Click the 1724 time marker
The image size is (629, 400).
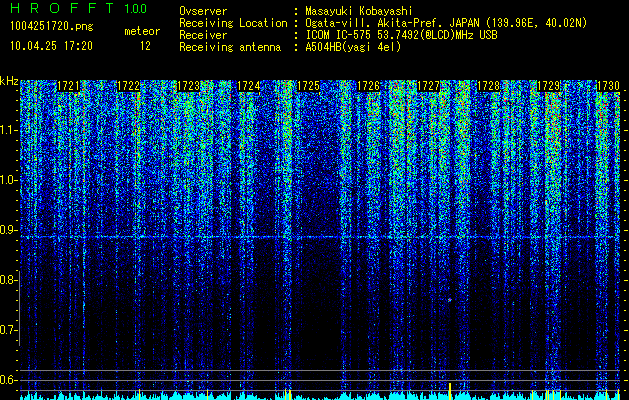[249, 86]
